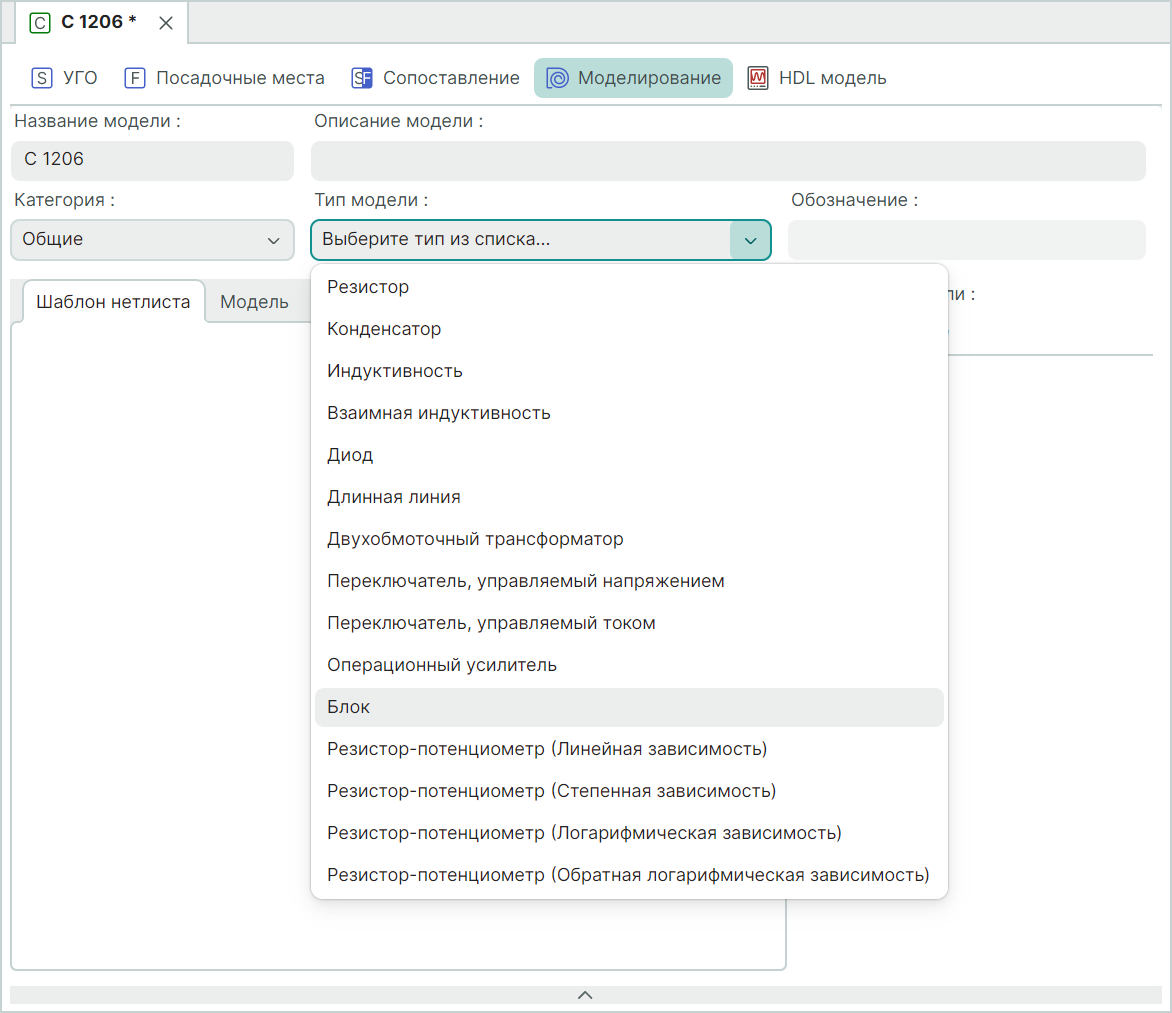Switch to Посадочные места tab
The image size is (1172, 1013).
pyautogui.click(x=225, y=78)
